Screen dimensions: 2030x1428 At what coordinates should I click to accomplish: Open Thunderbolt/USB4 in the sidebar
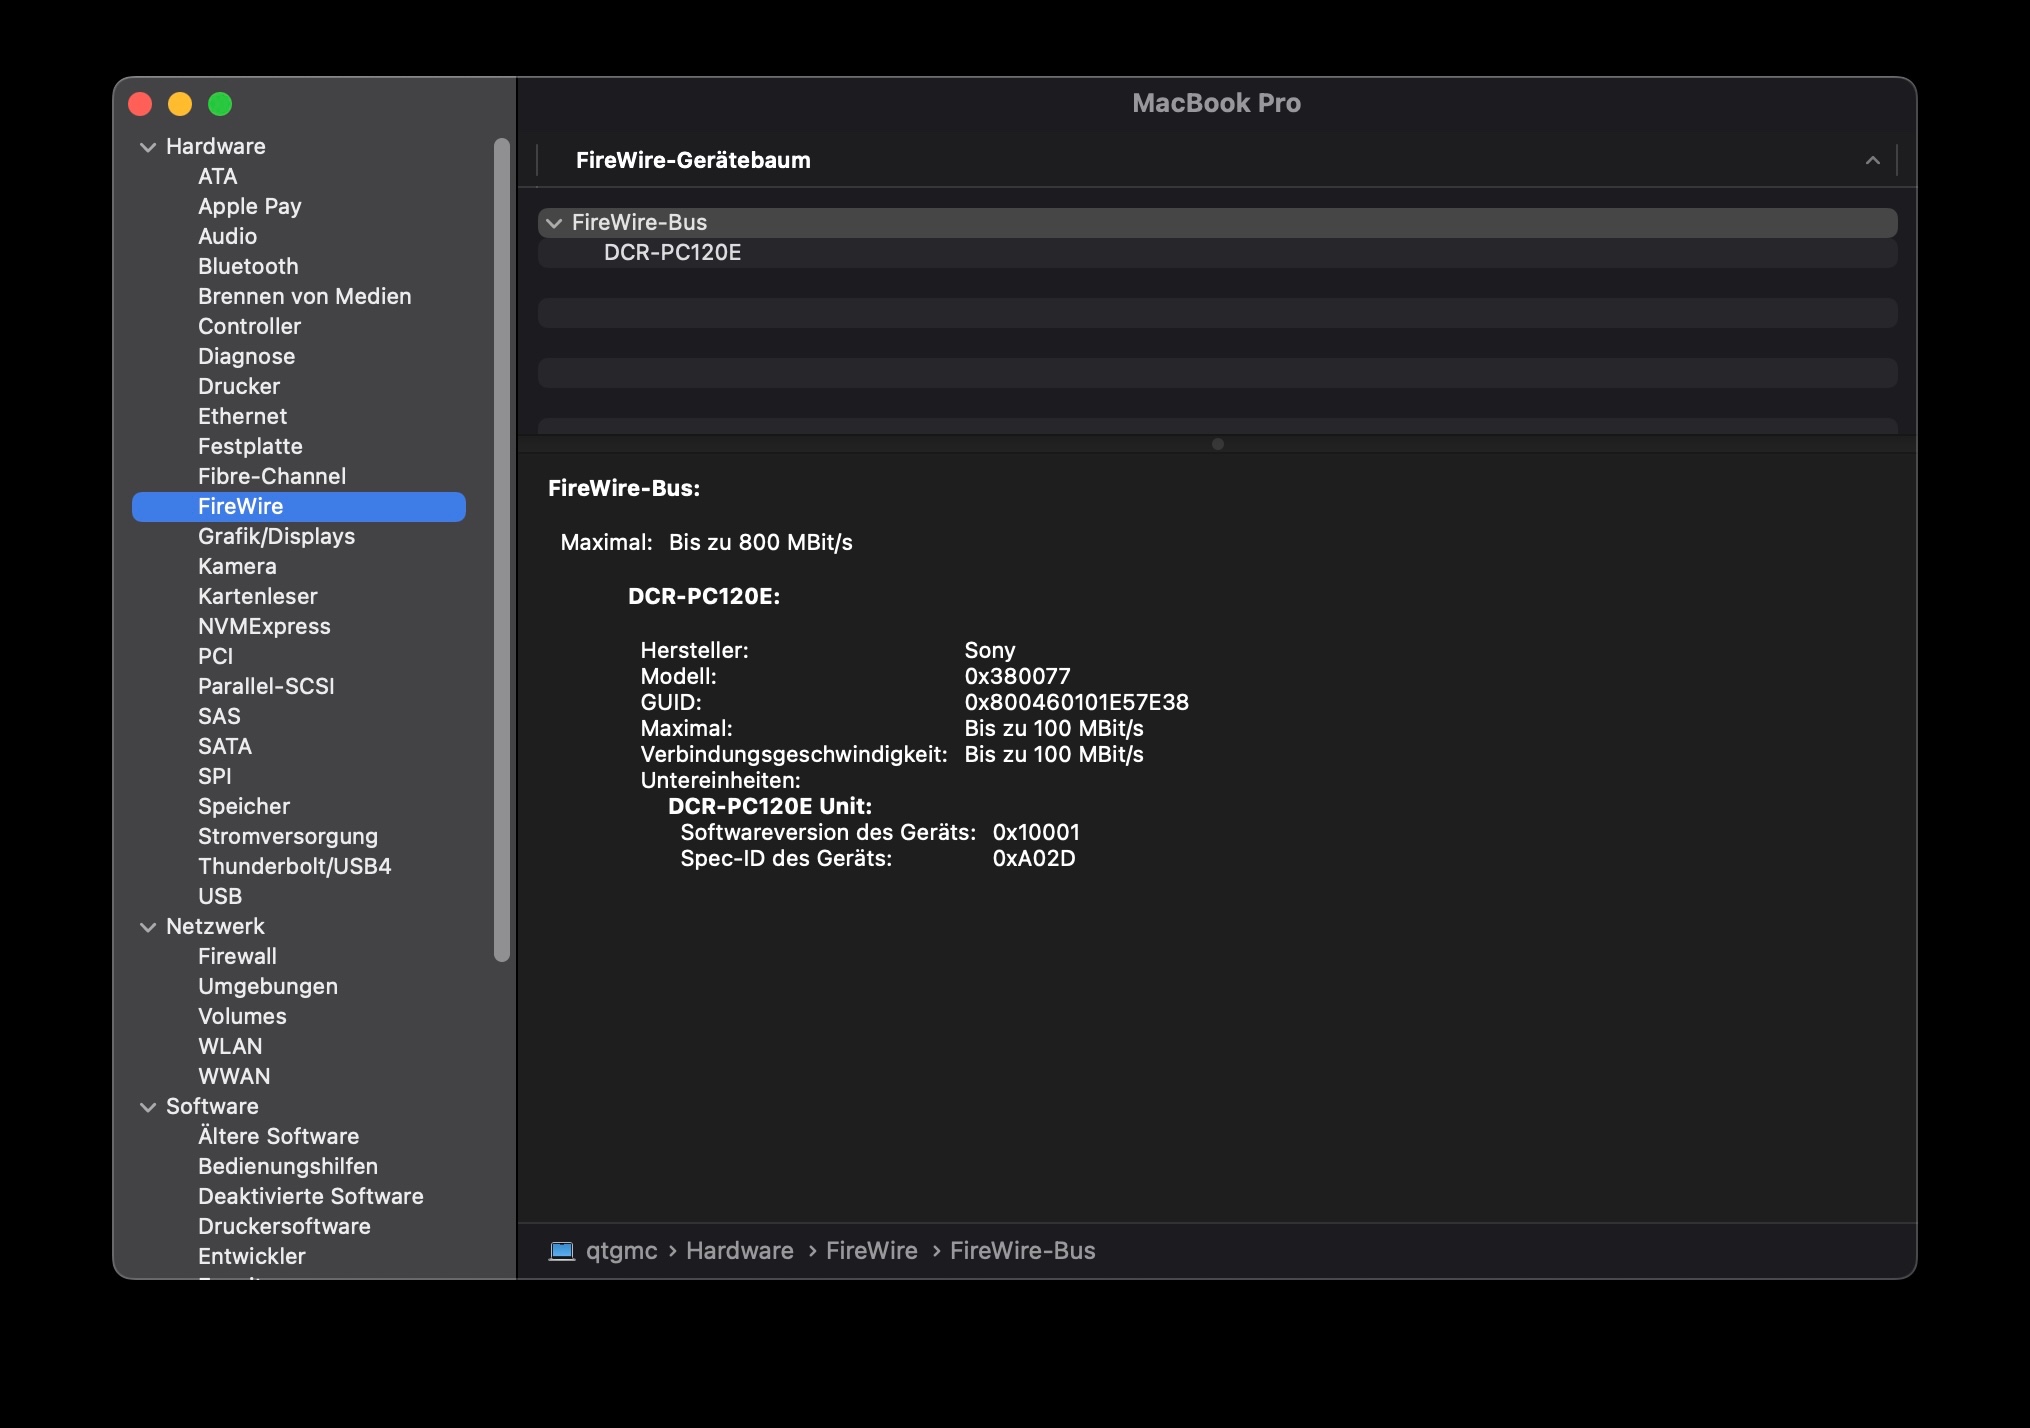tap(294, 866)
